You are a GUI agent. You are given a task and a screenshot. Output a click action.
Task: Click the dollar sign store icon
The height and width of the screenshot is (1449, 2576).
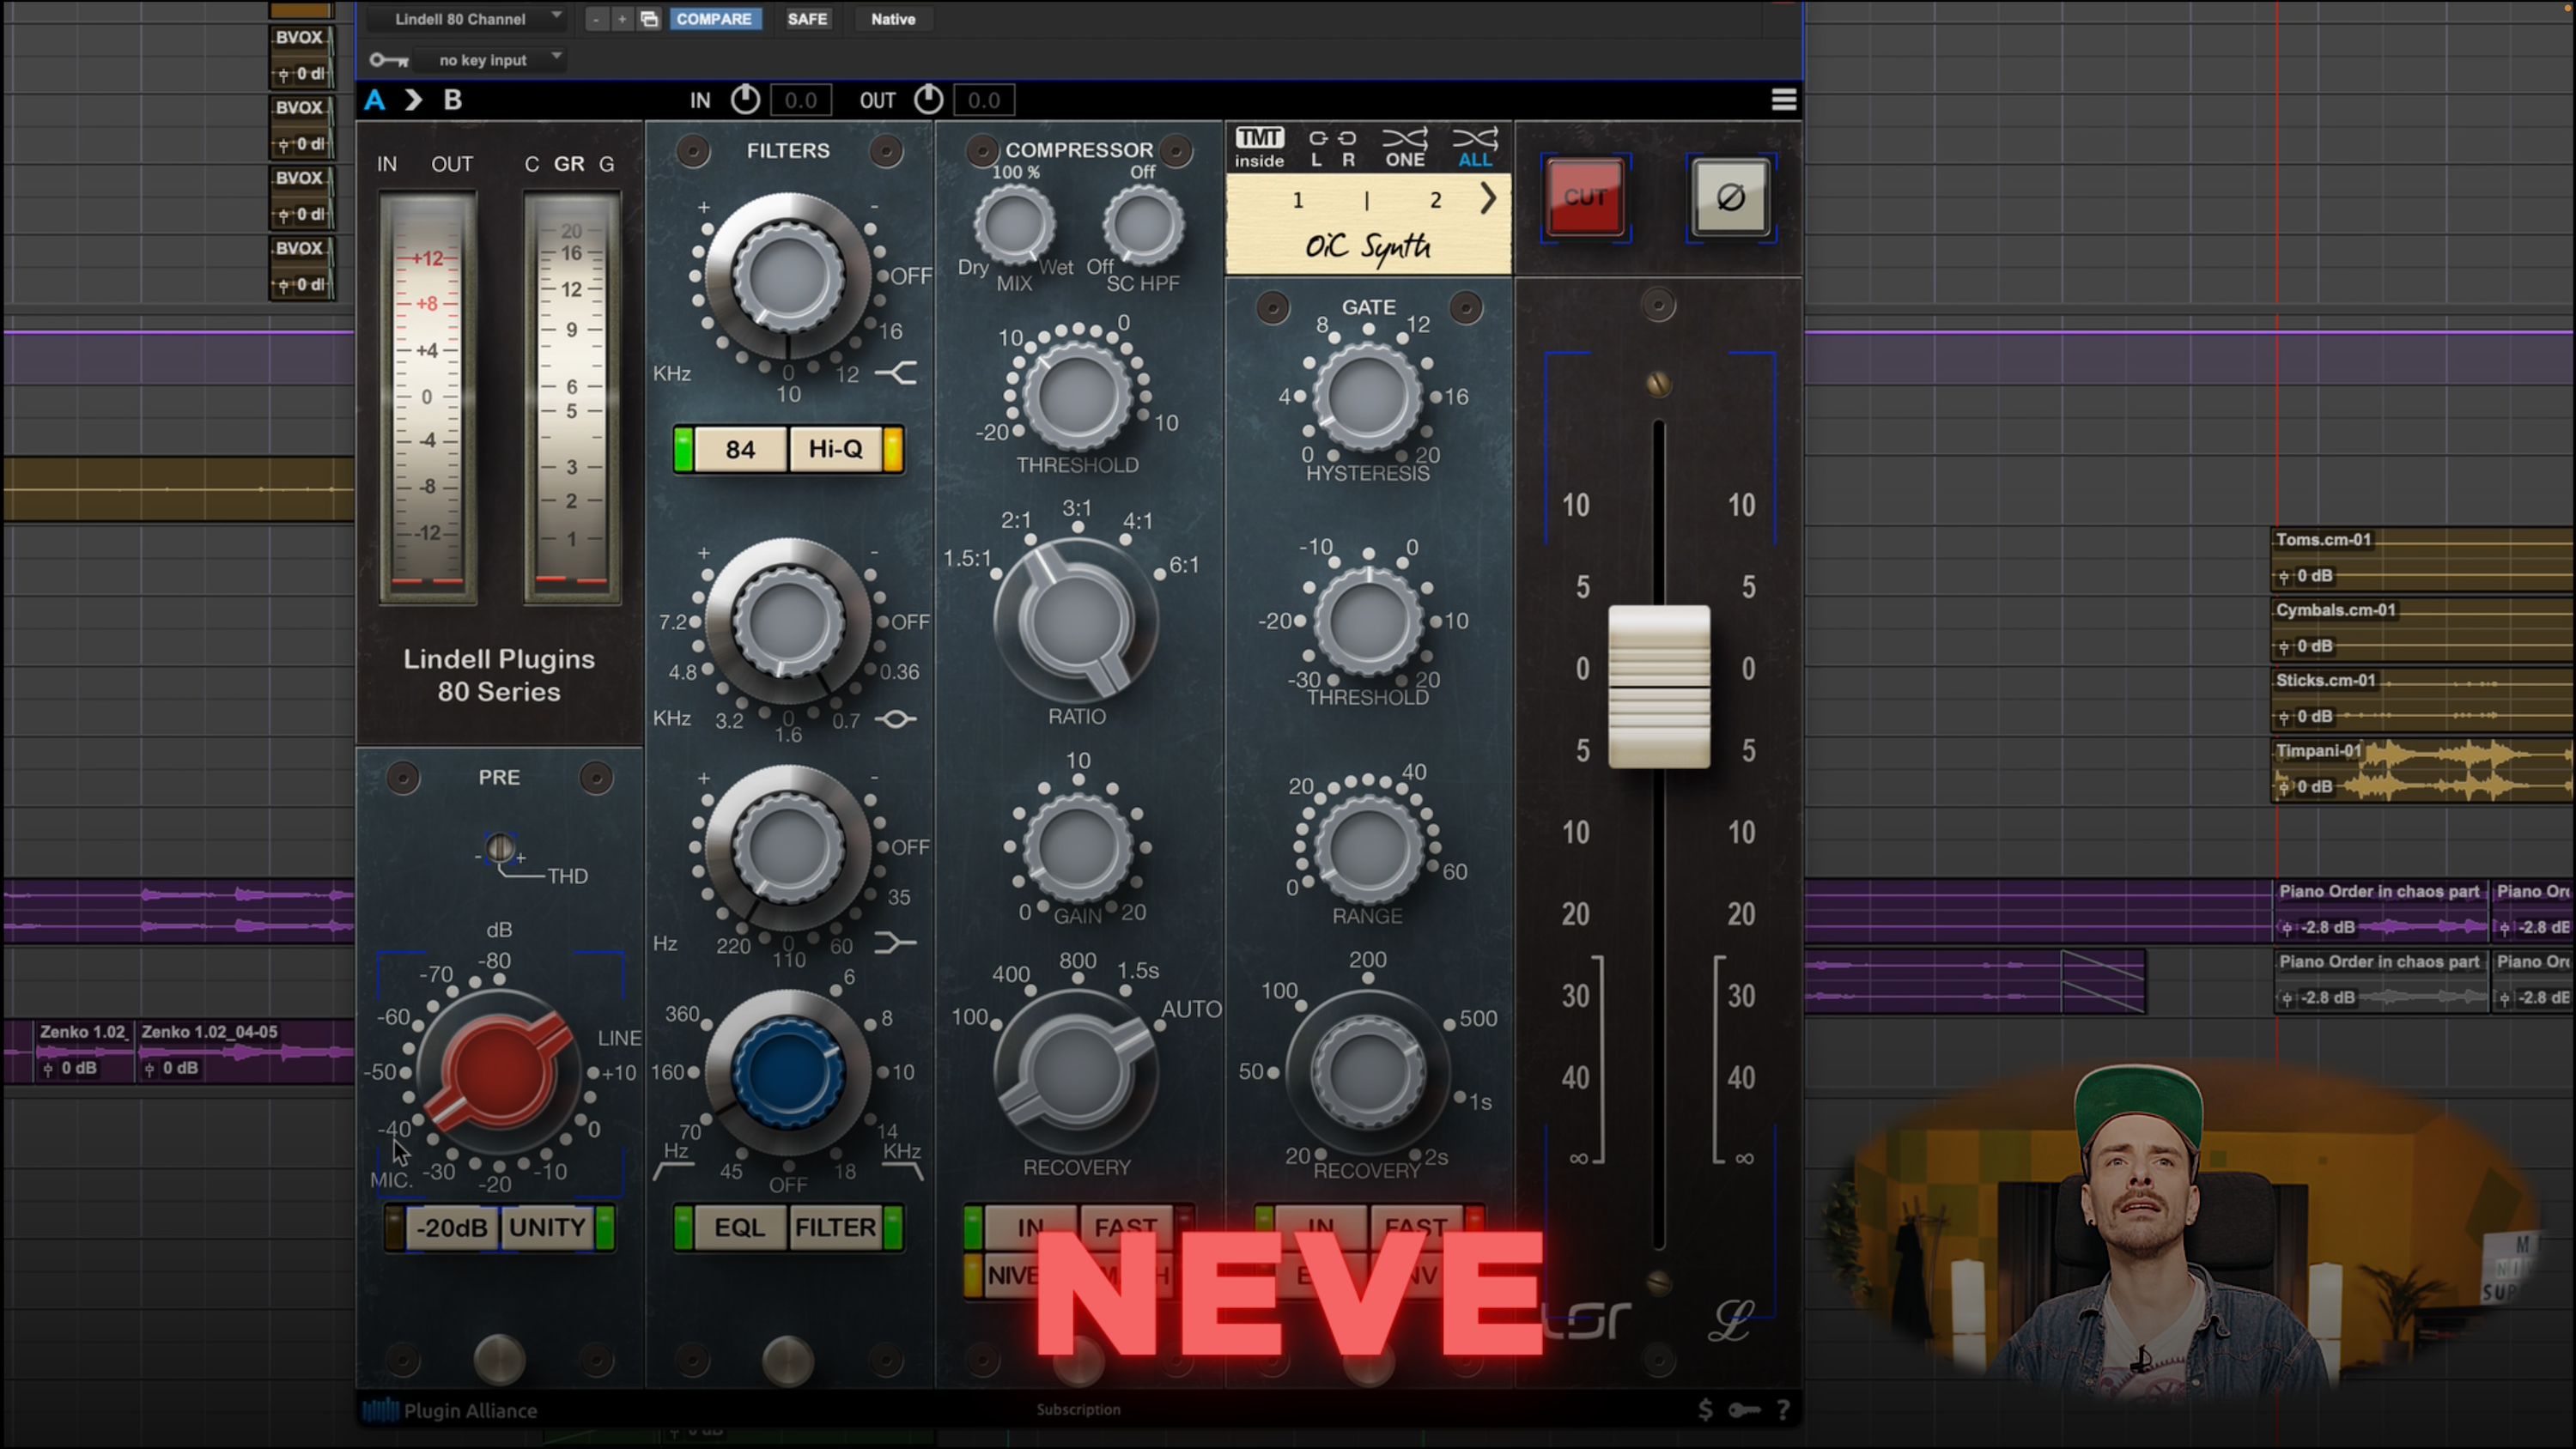(1705, 1410)
